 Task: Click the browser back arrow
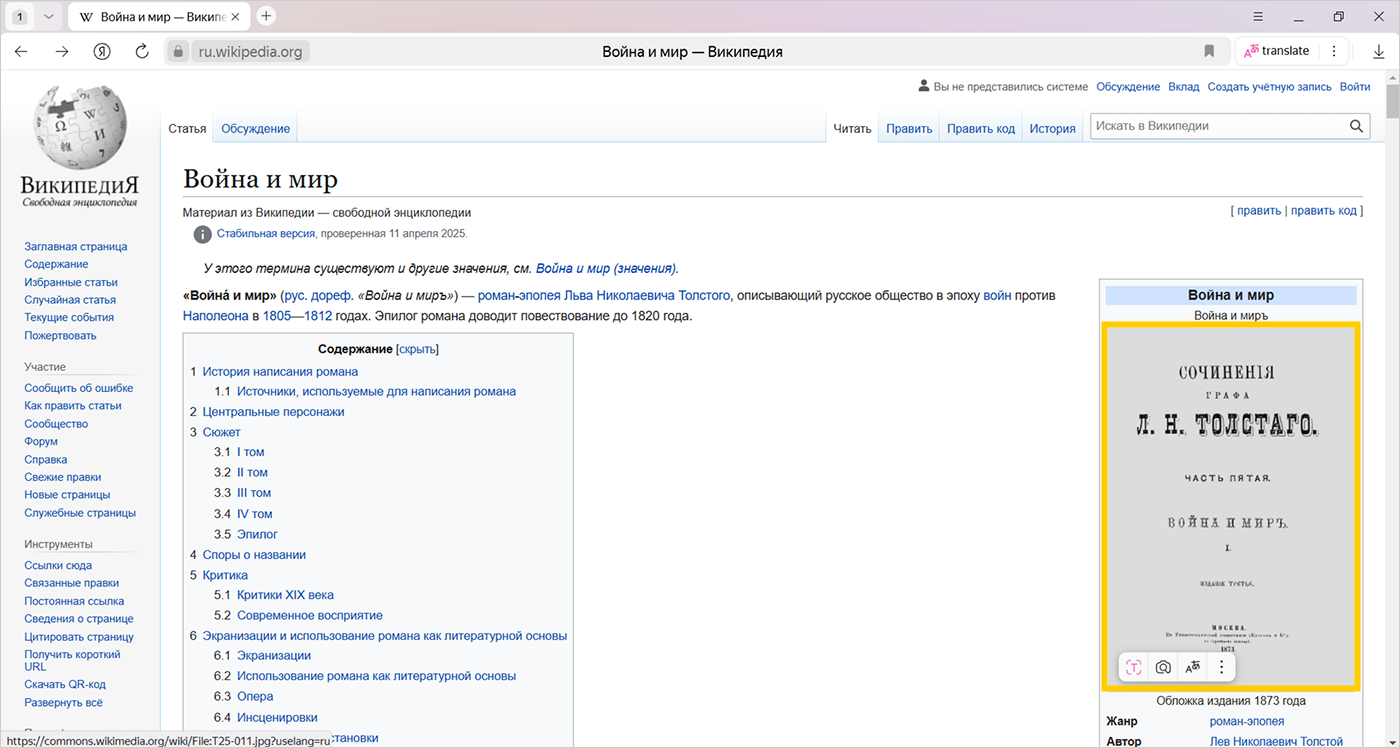point(21,51)
